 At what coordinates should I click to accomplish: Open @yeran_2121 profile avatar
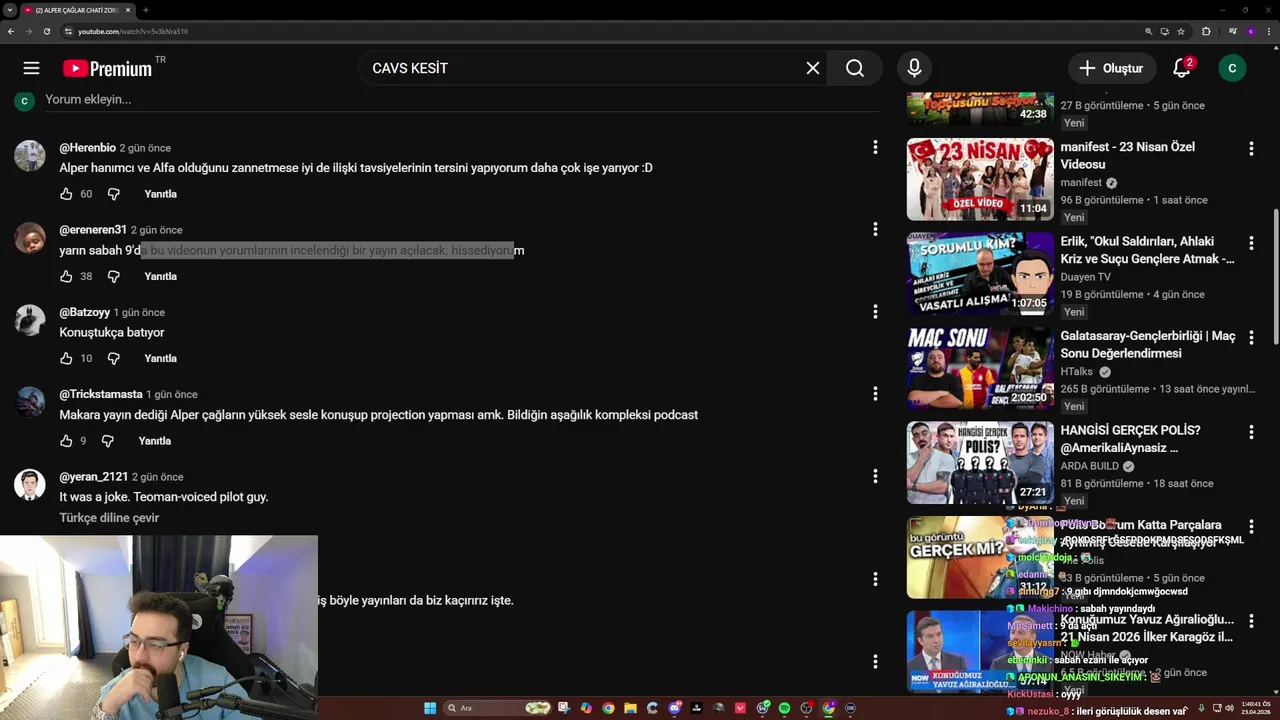30,484
